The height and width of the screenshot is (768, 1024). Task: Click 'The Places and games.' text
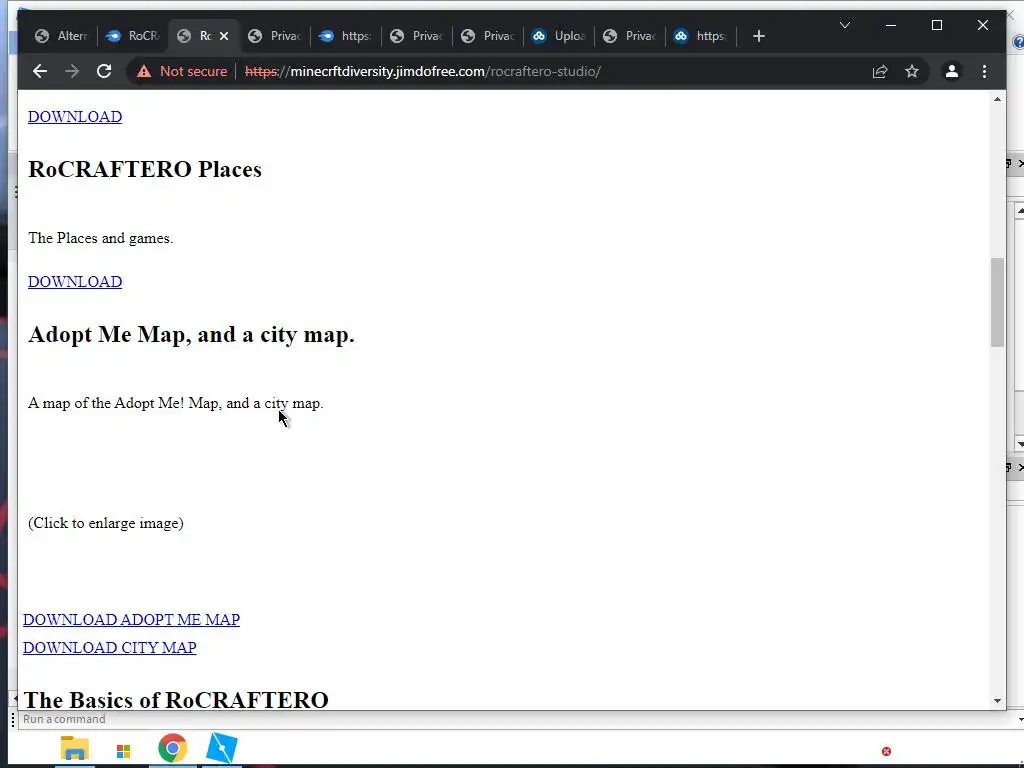101,238
